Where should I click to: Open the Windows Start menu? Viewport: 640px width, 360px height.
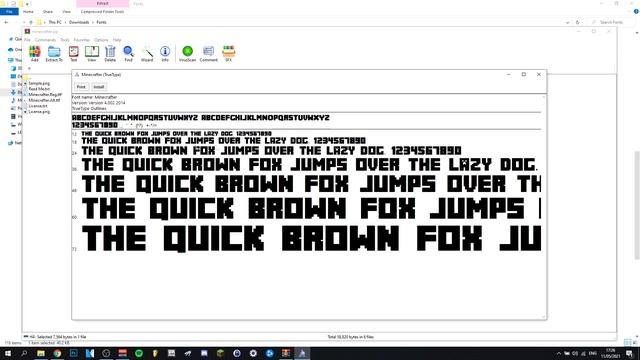click(7, 353)
